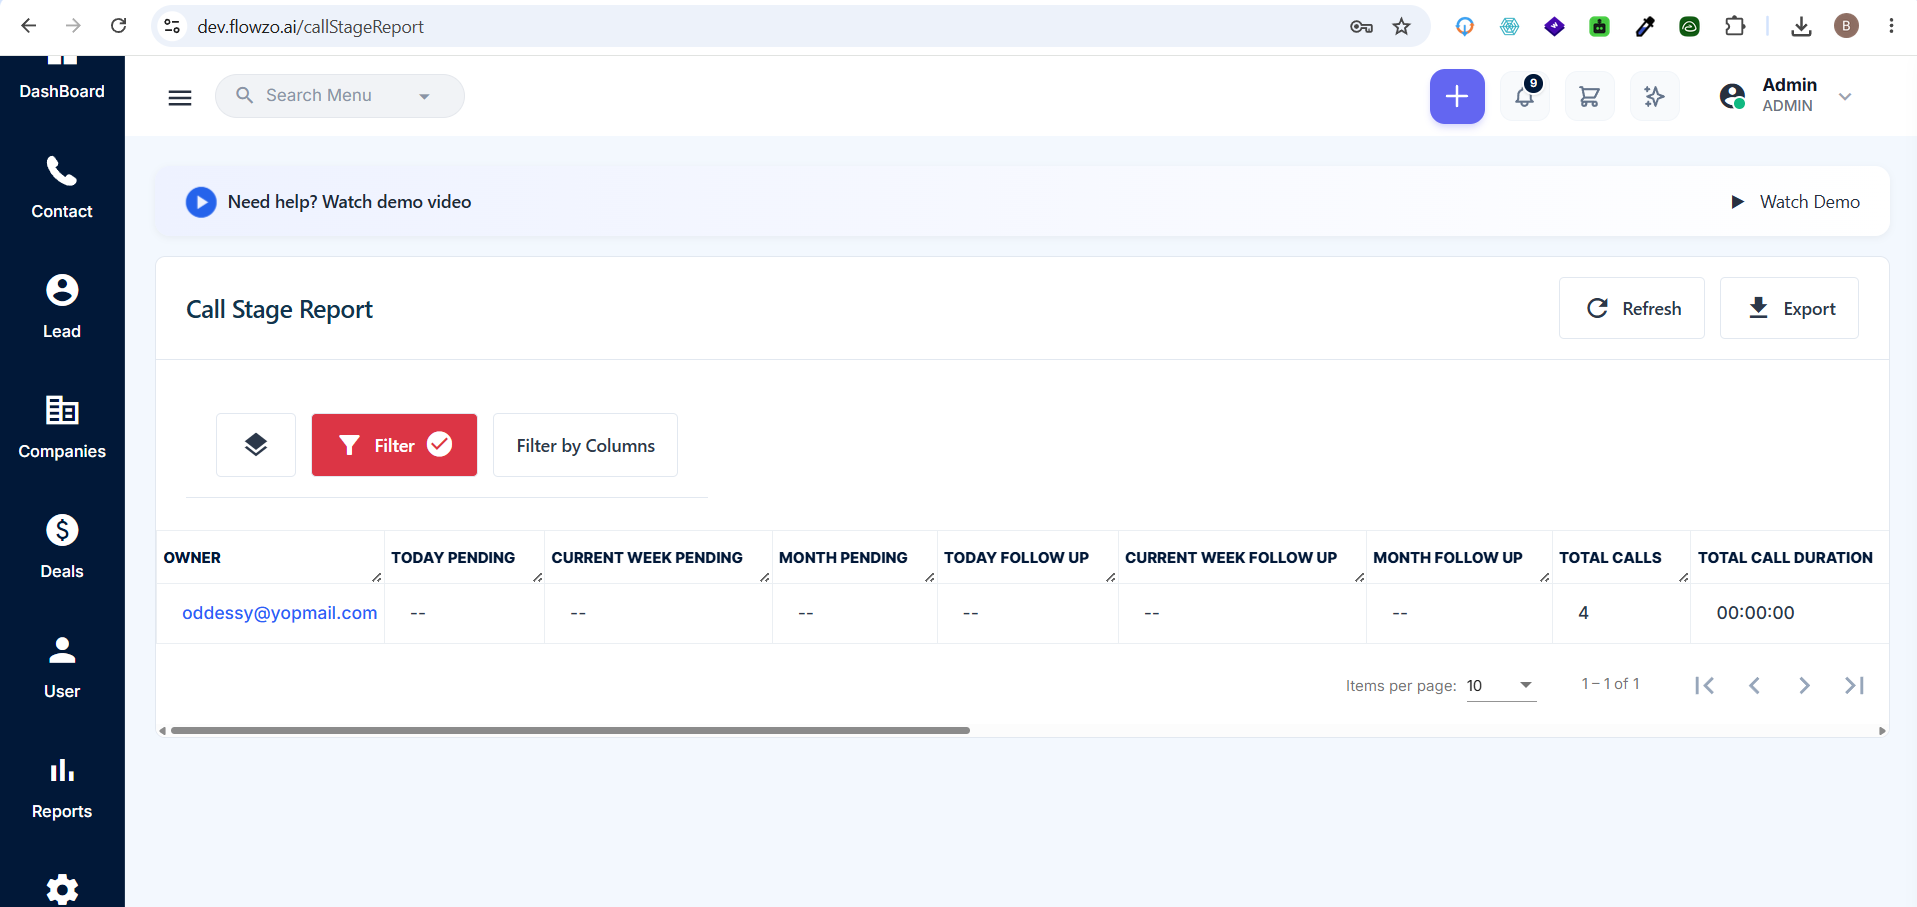
Task: Click the scrollbar right arrow
Action: 1882,731
